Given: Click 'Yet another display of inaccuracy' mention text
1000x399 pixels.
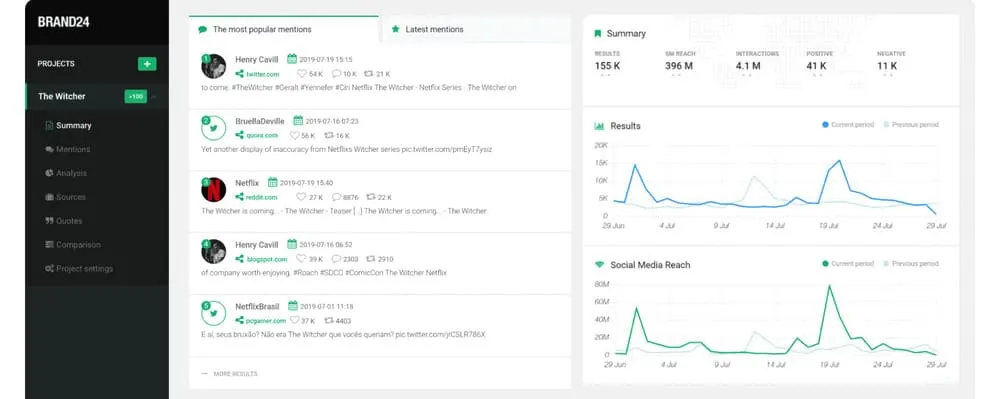Looking at the screenshot, I should point(346,149).
